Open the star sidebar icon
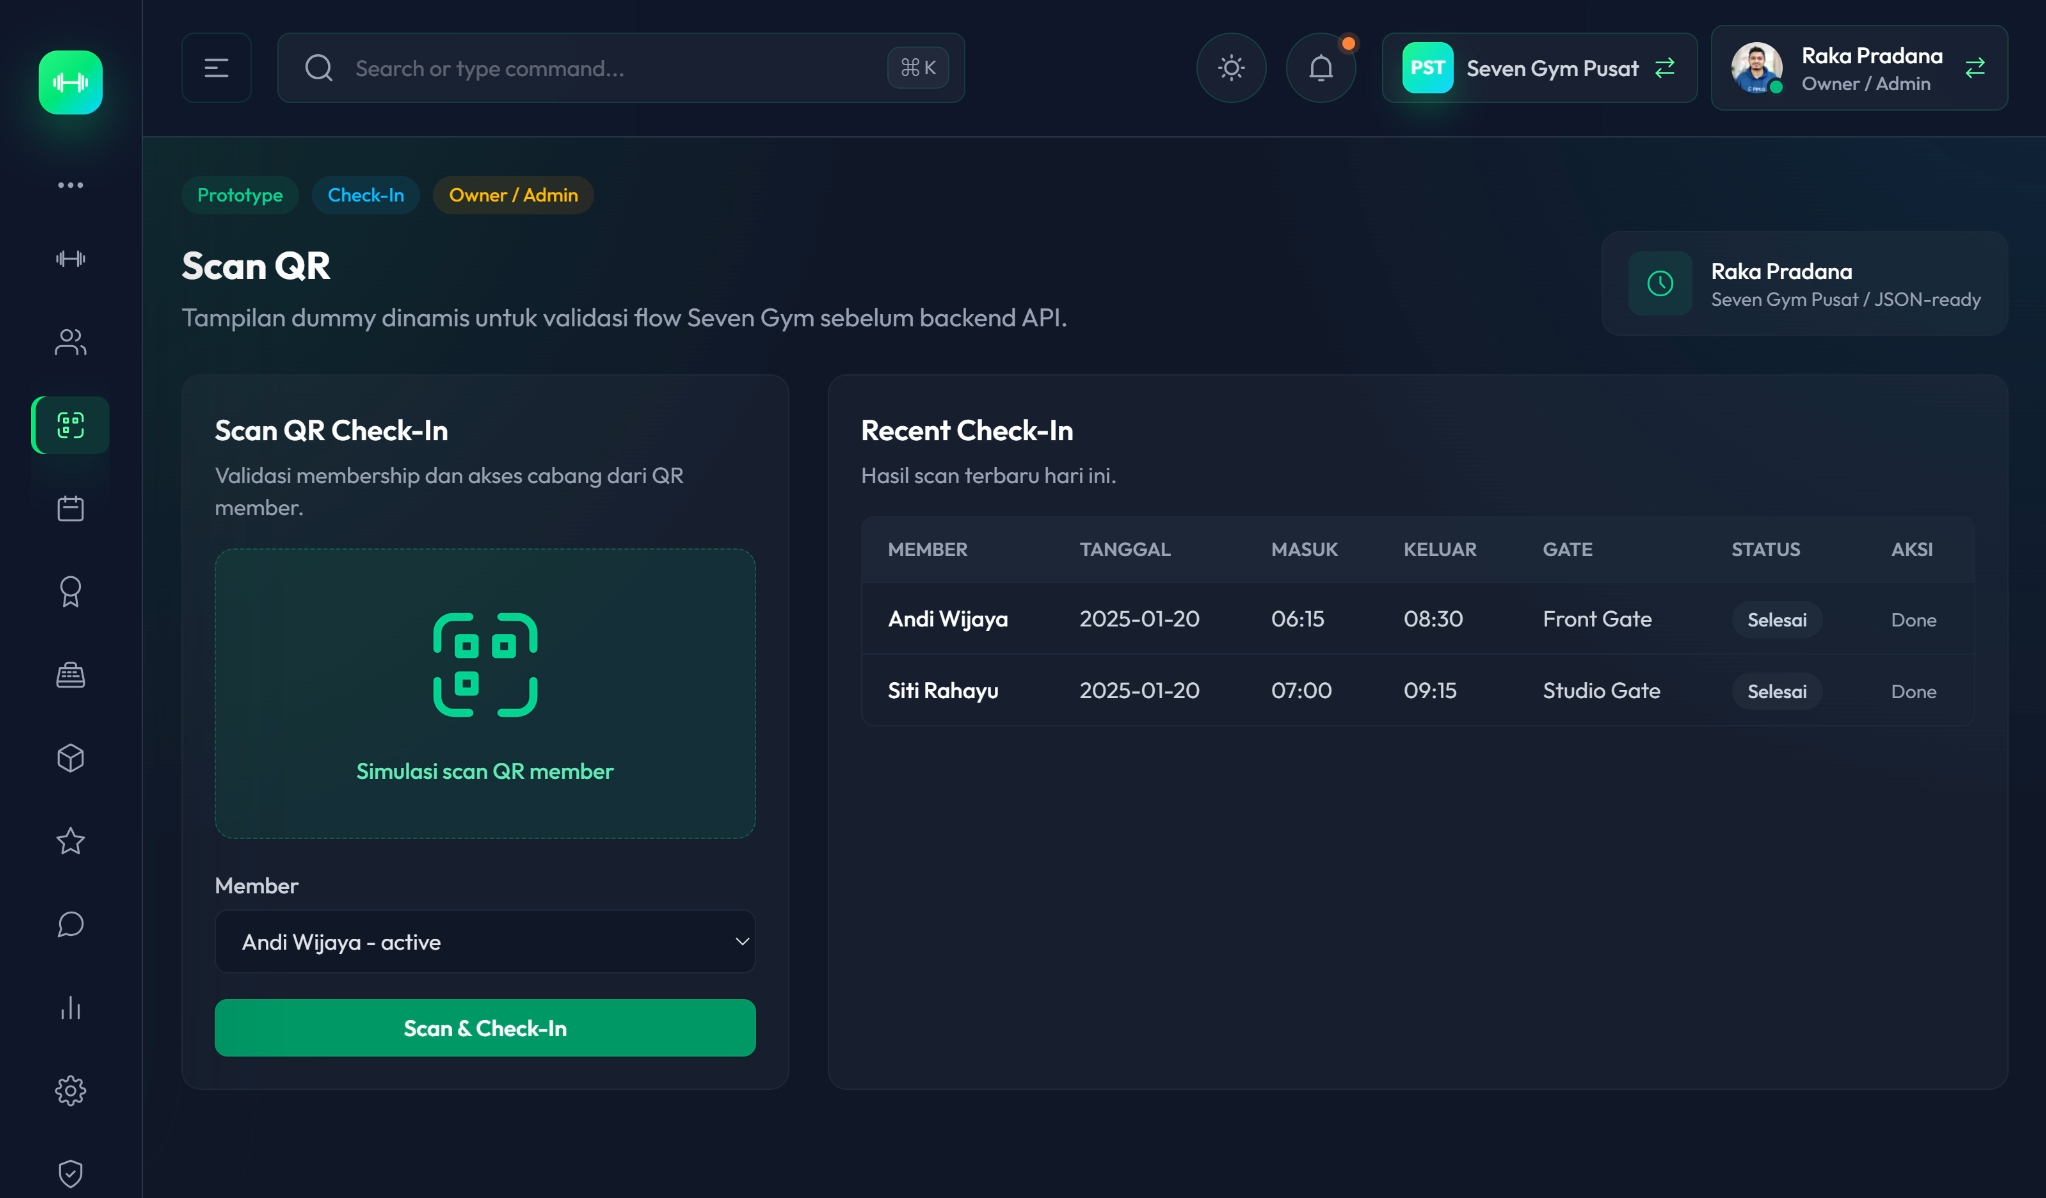Image resolution: width=2046 pixels, height=1198 pixels. pyautogui.click(x=70, y=841)
